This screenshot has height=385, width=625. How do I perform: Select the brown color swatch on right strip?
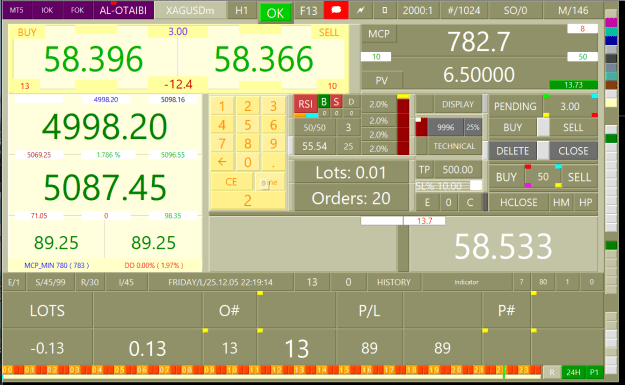pyautogui.click(x=611, y=84)
